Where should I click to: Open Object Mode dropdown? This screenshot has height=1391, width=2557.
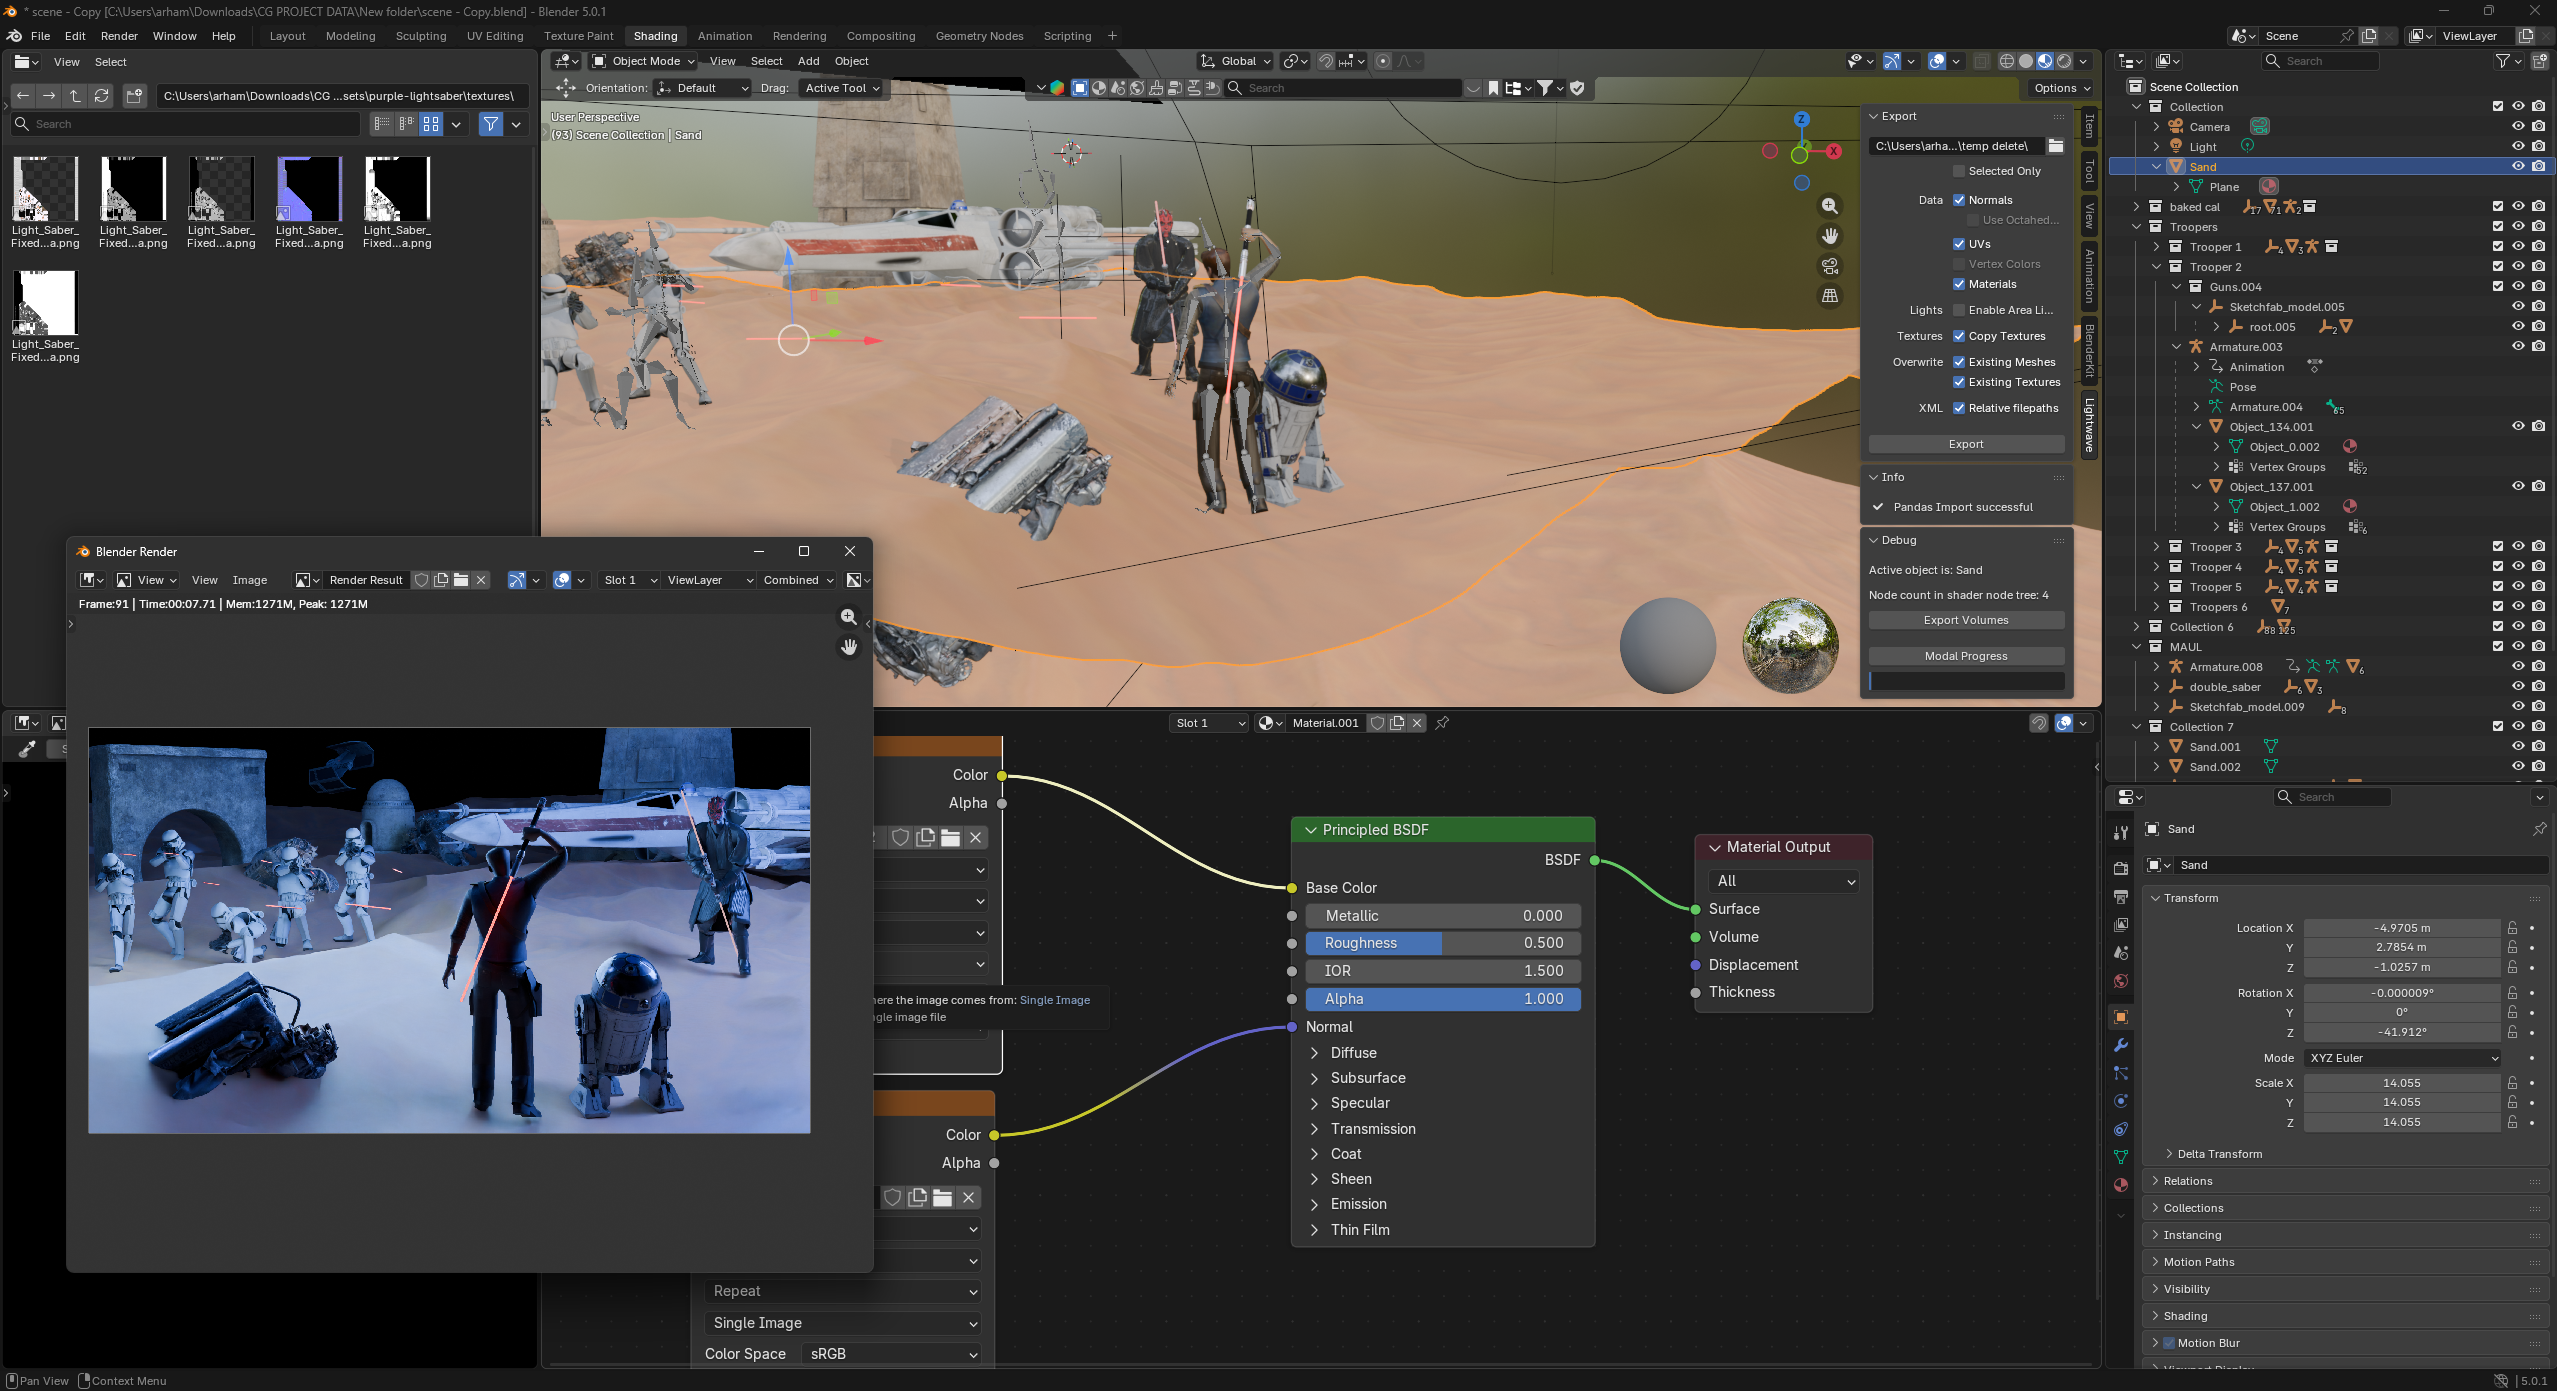point(644,61)
